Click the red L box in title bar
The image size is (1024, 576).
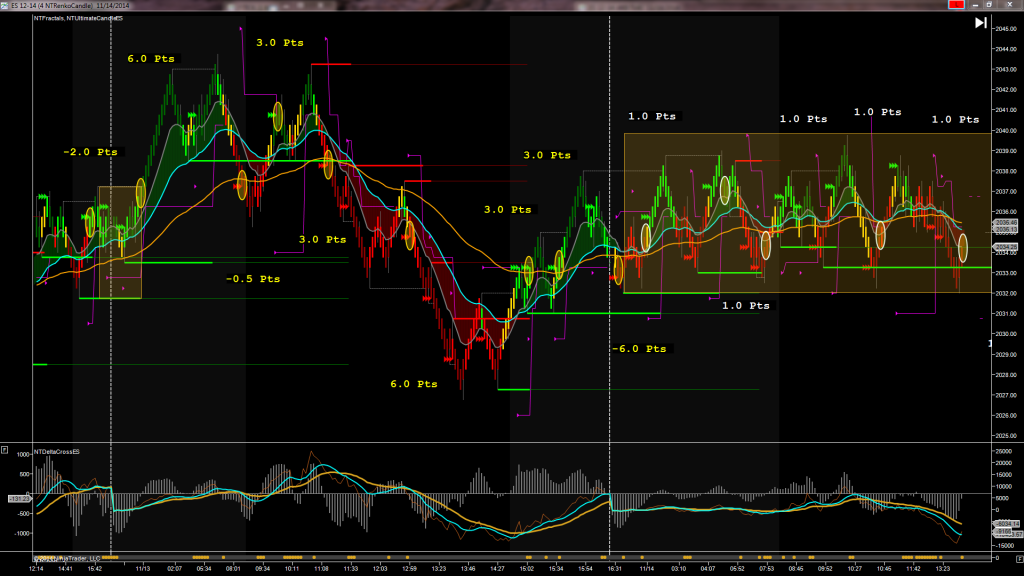click(956, 5)
